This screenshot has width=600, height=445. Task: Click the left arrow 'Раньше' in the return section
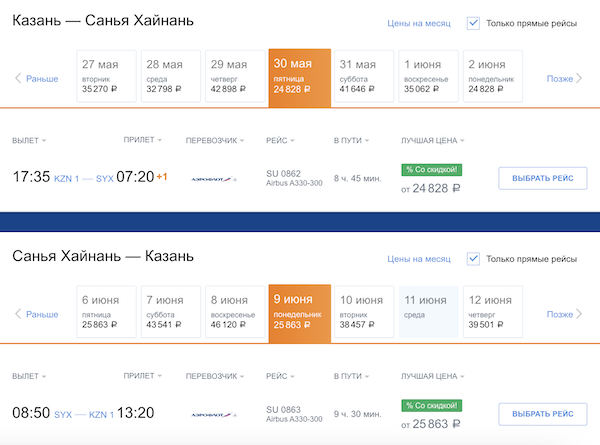(36, 314)
